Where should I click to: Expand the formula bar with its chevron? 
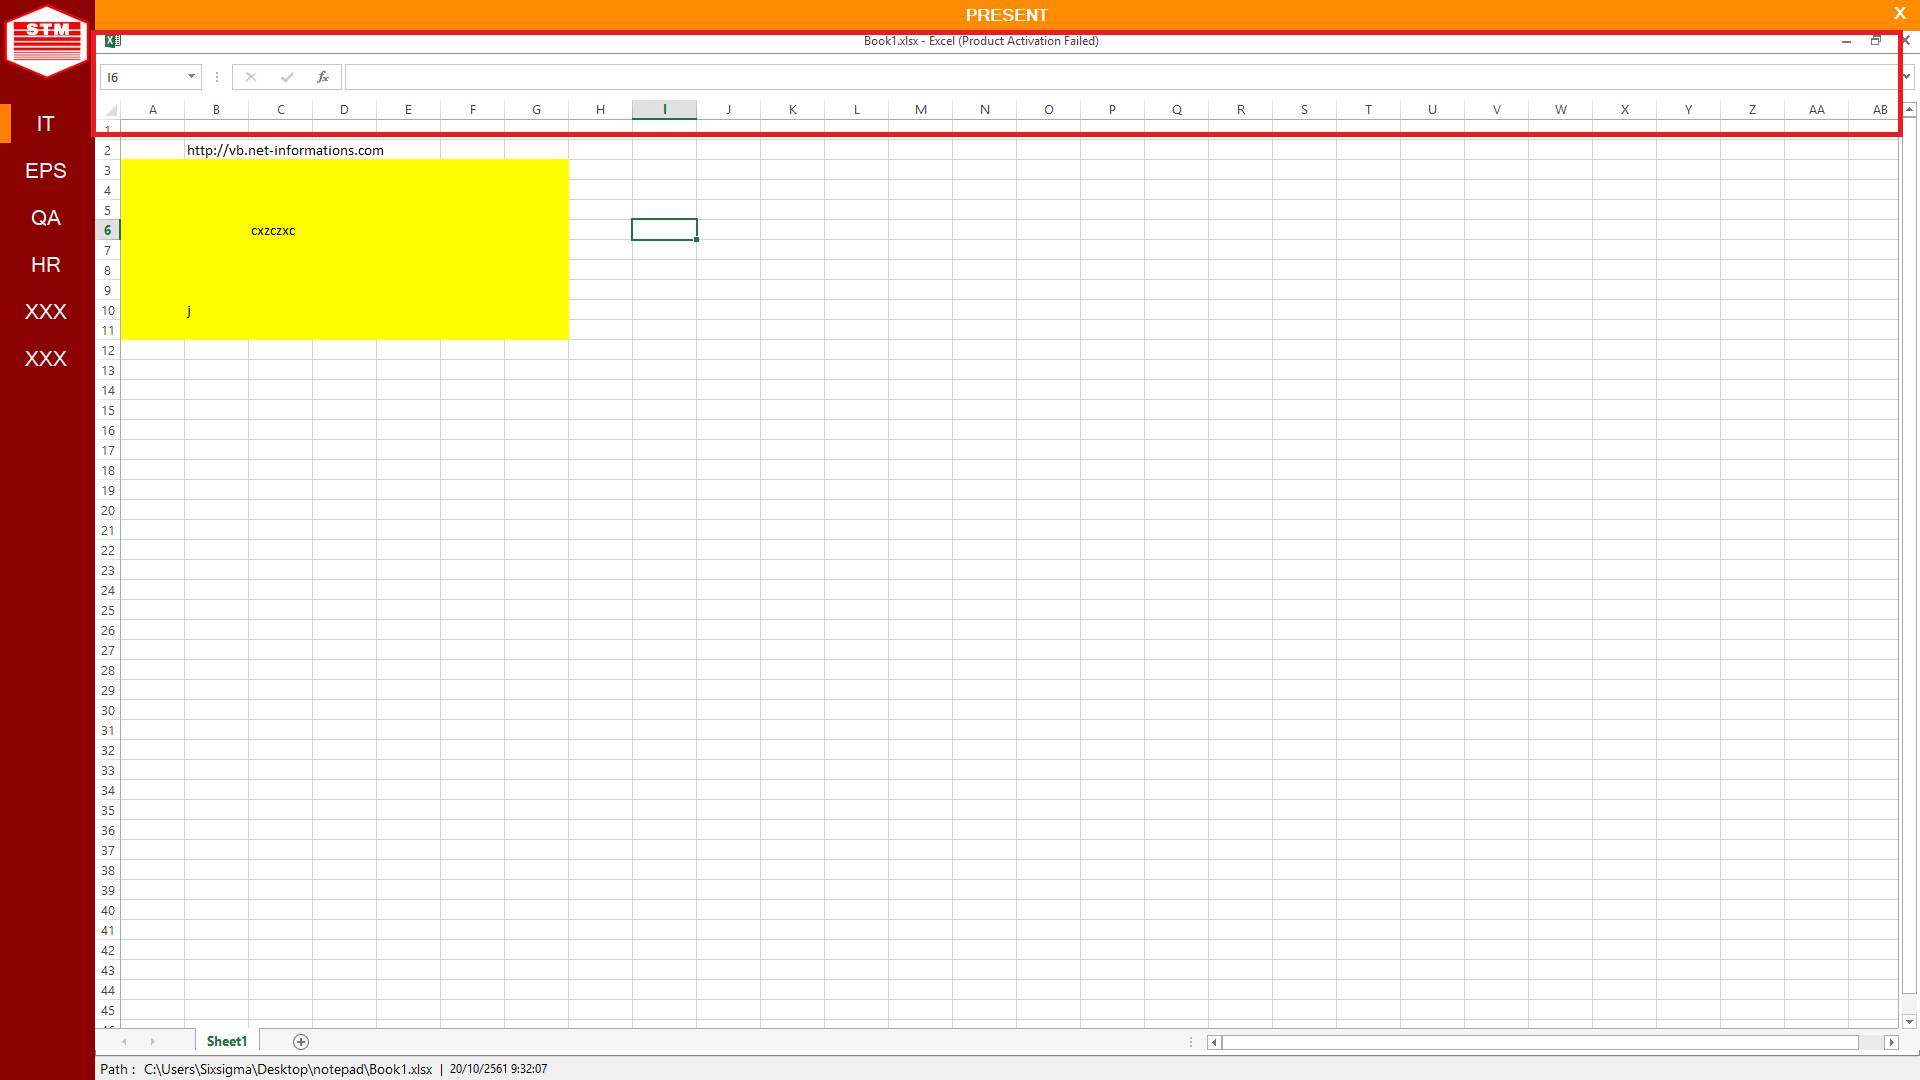pyautogui.click(x=1909, y=76)
